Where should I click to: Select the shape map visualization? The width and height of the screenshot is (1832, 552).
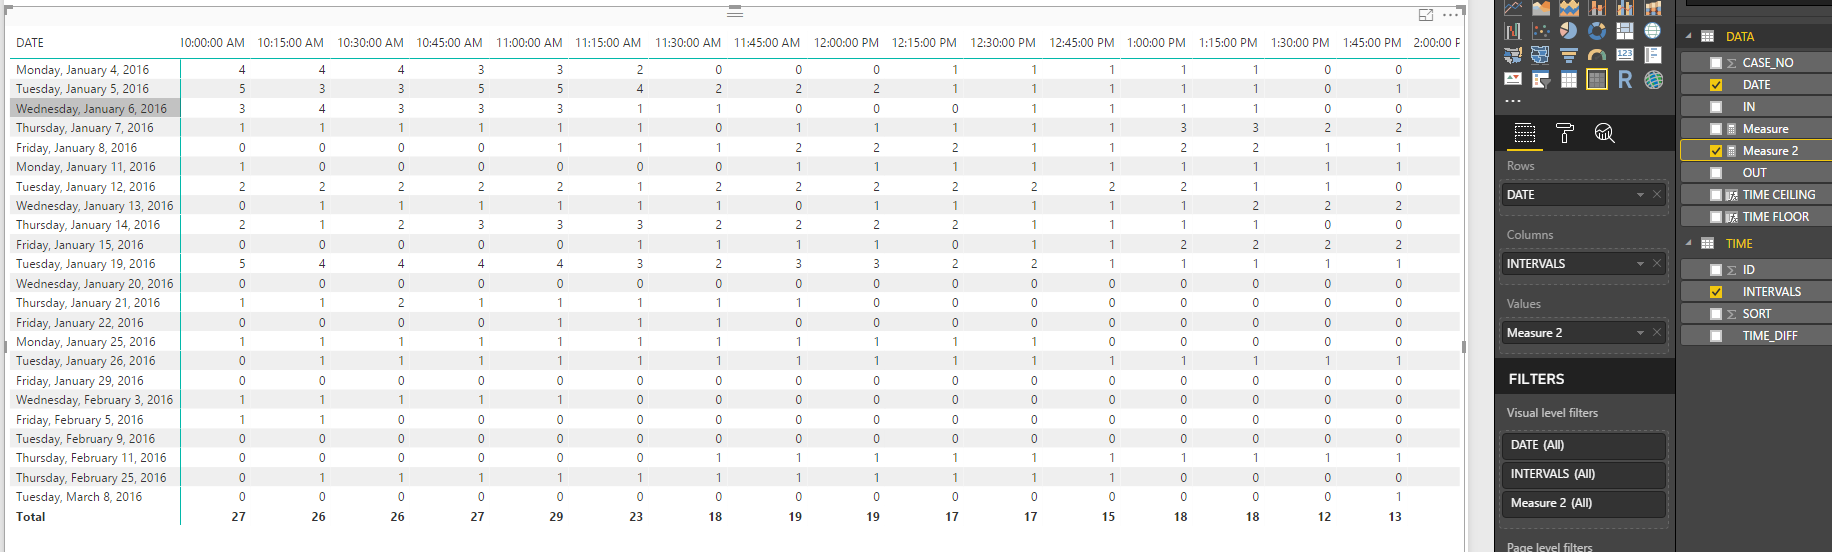coord(1541,55)
